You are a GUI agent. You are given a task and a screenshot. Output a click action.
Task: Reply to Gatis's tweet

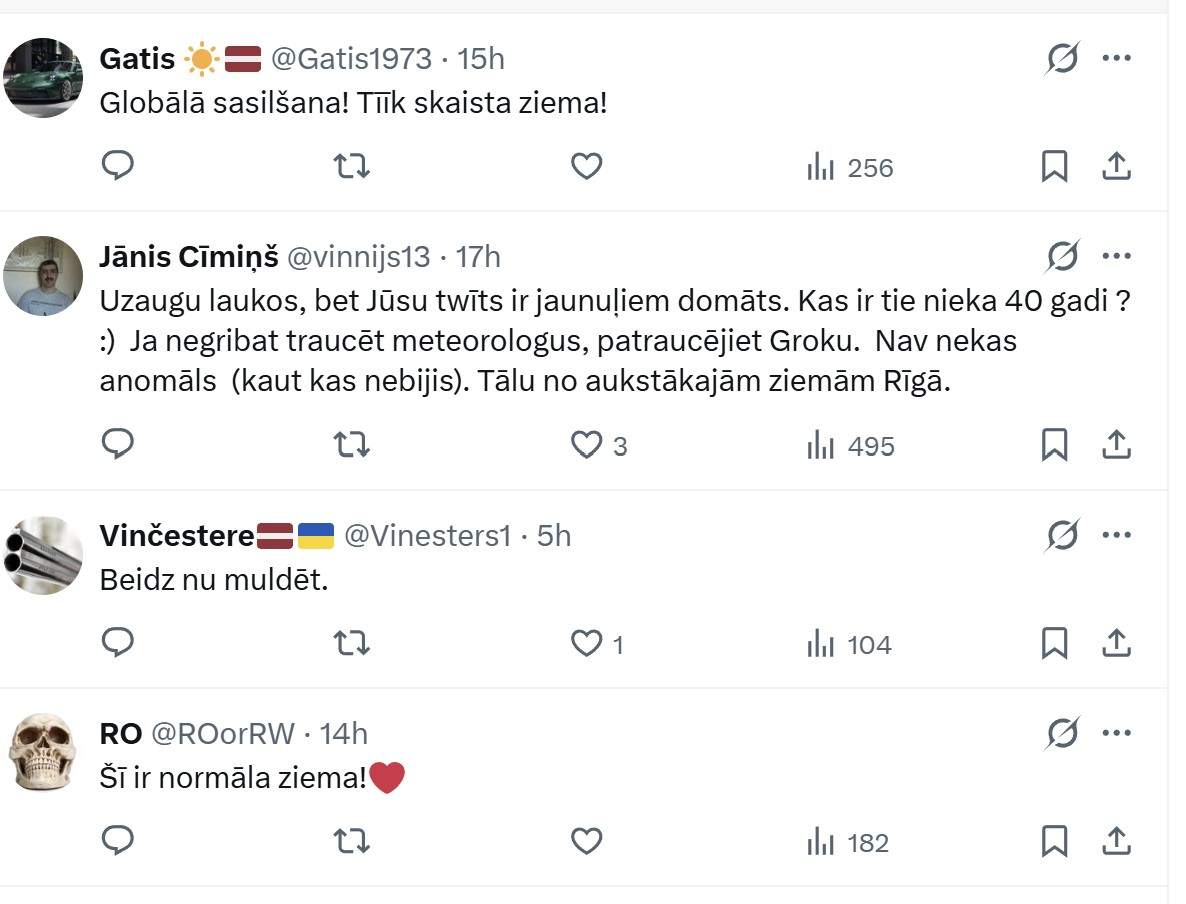click(x=118, y=166)
